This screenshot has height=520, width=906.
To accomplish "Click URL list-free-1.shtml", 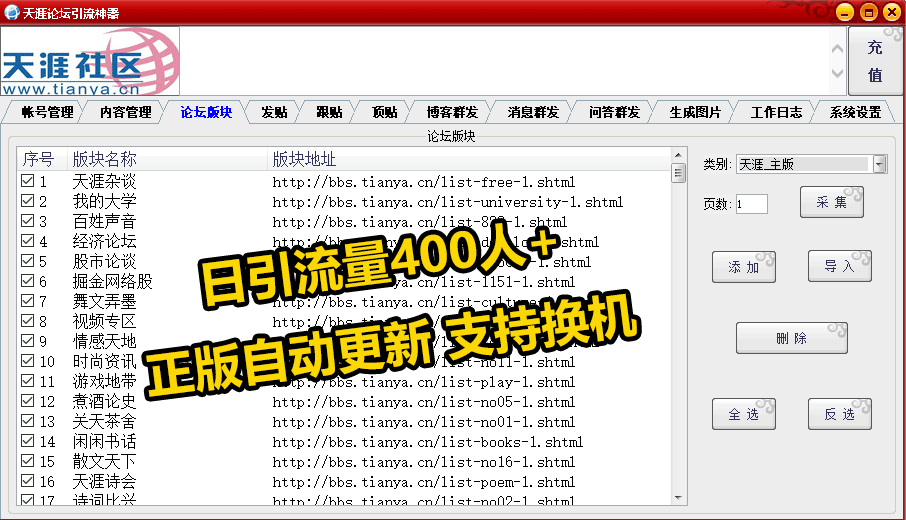I will click(x=424, y=183).
